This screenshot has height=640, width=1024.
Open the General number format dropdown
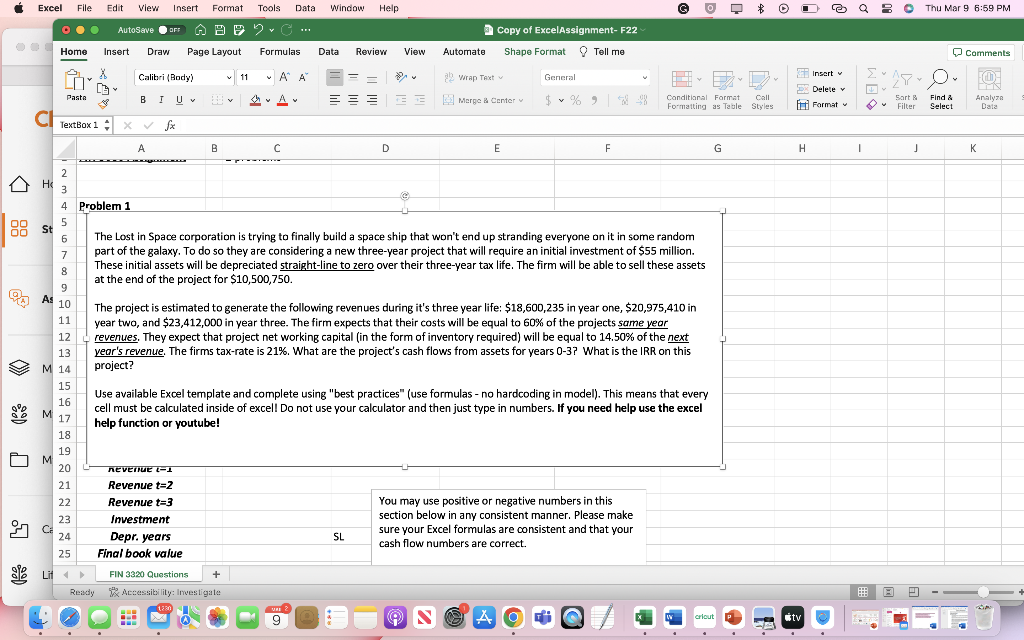tap(646, 77)
